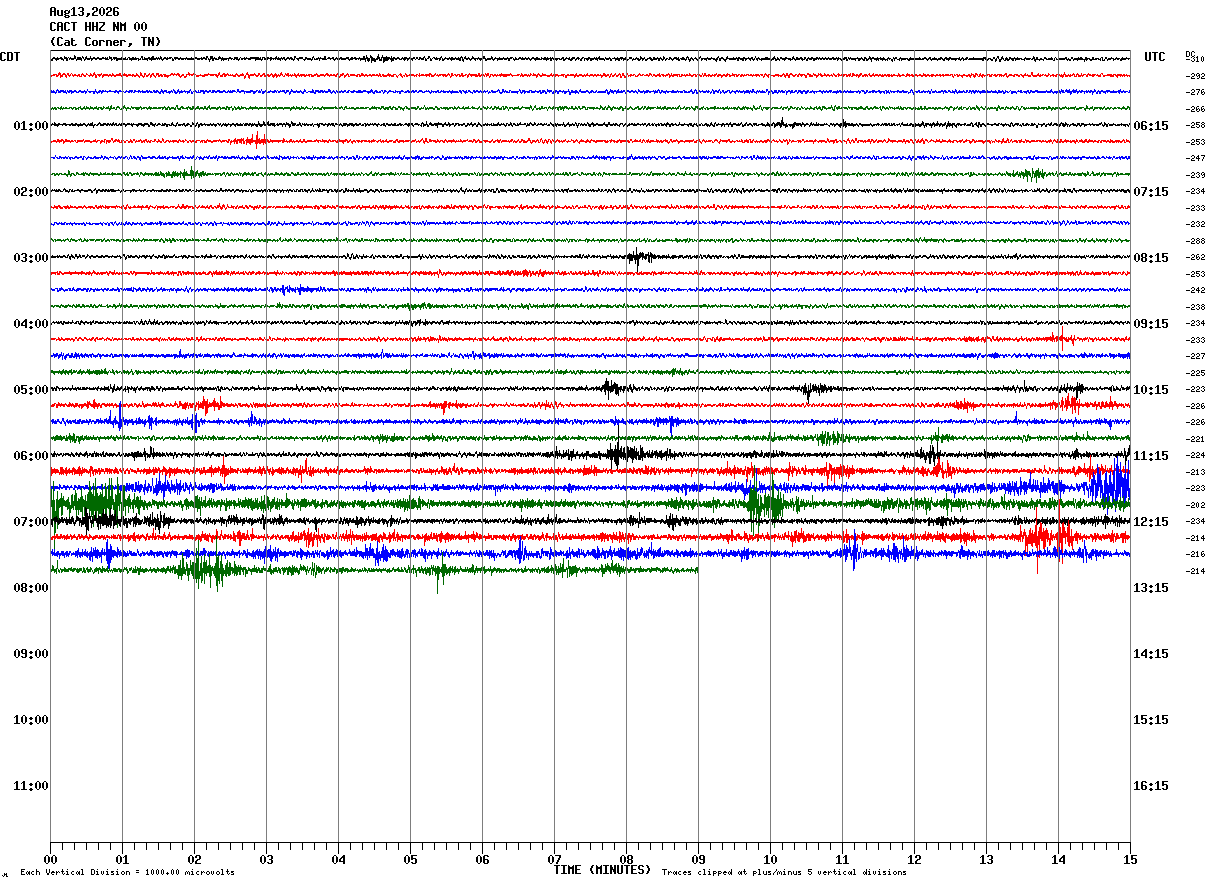Click the minute 15 axis tick label
This screenshot has height=886, width=1210.
pos(1130,859)
